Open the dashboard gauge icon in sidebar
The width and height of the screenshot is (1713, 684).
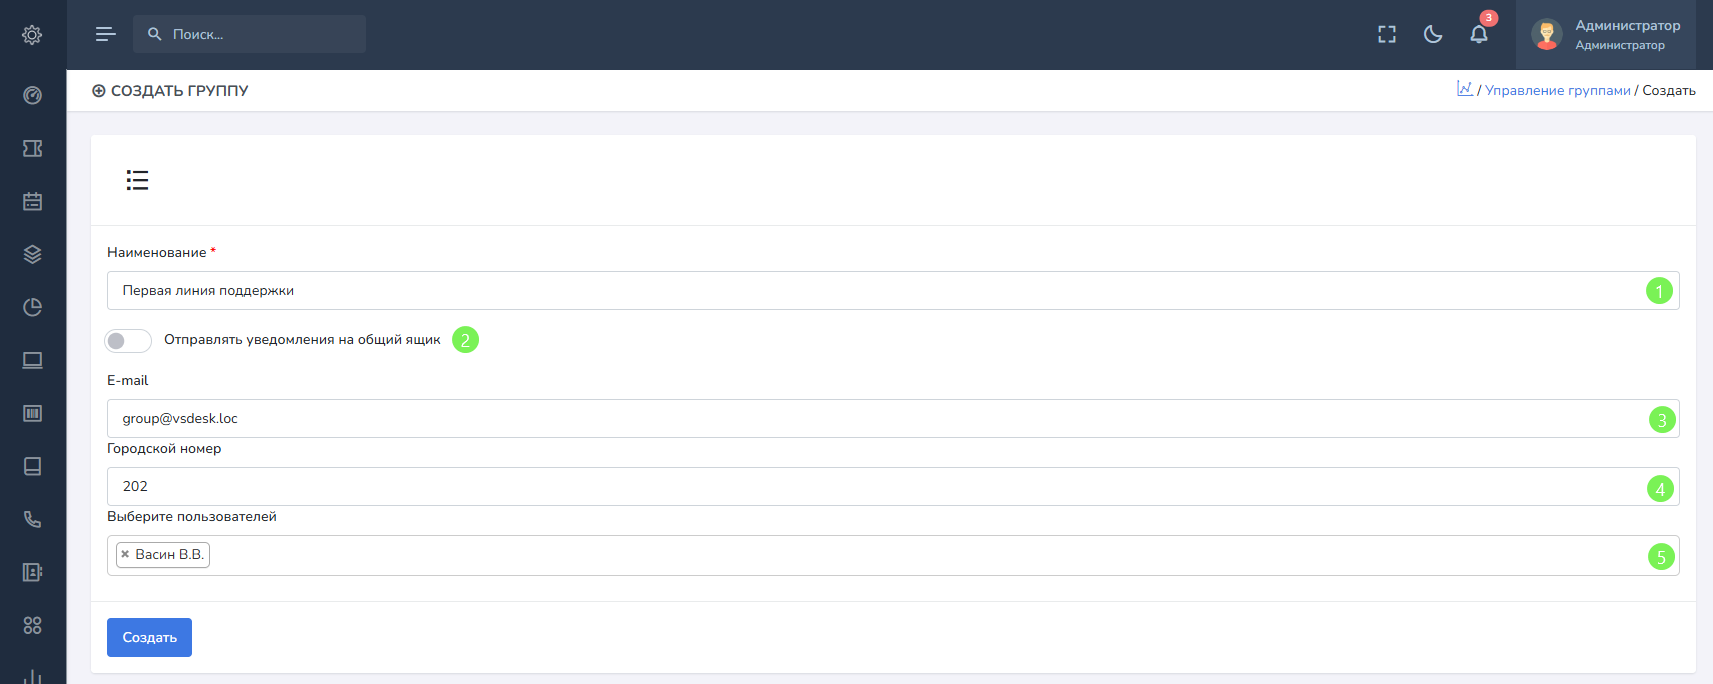tap(32, 95)
